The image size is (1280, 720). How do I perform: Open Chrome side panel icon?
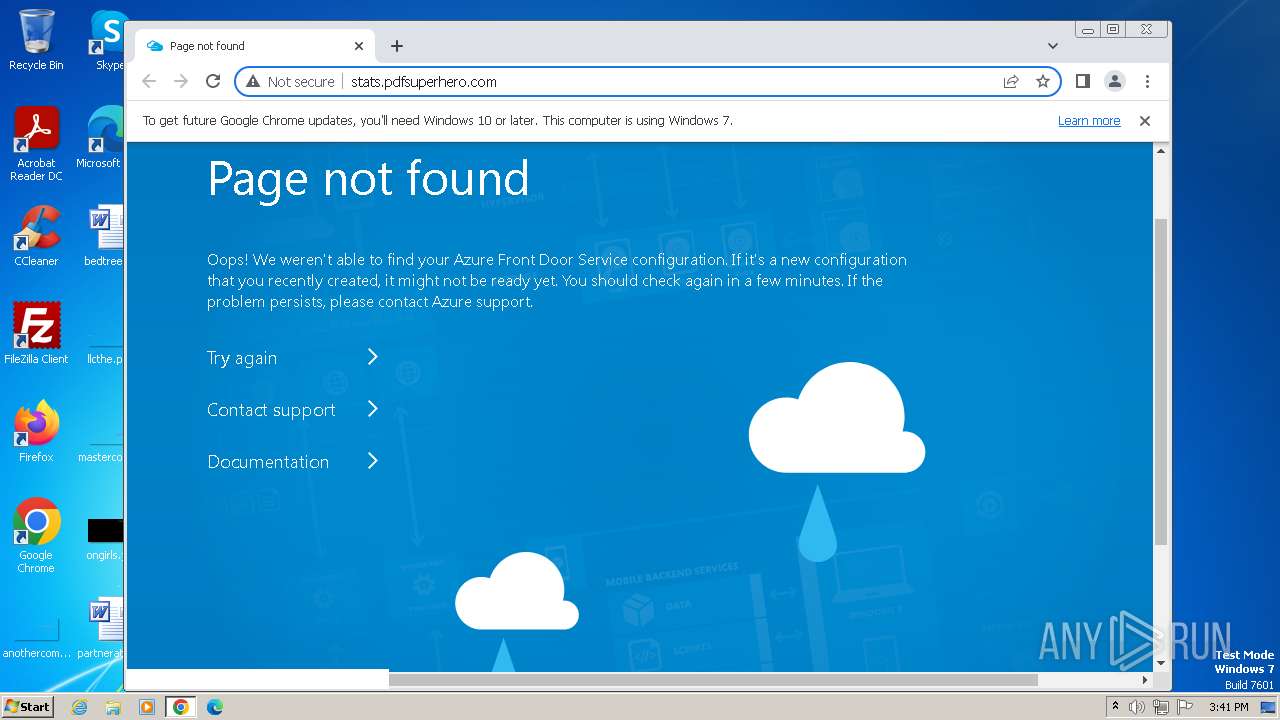click(1082, 82)
